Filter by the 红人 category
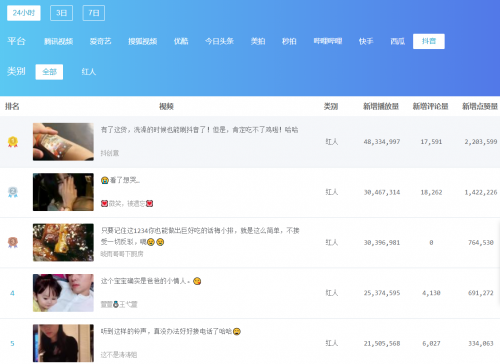Viewport: 500px width, 364px height. [x=89, y=72]
